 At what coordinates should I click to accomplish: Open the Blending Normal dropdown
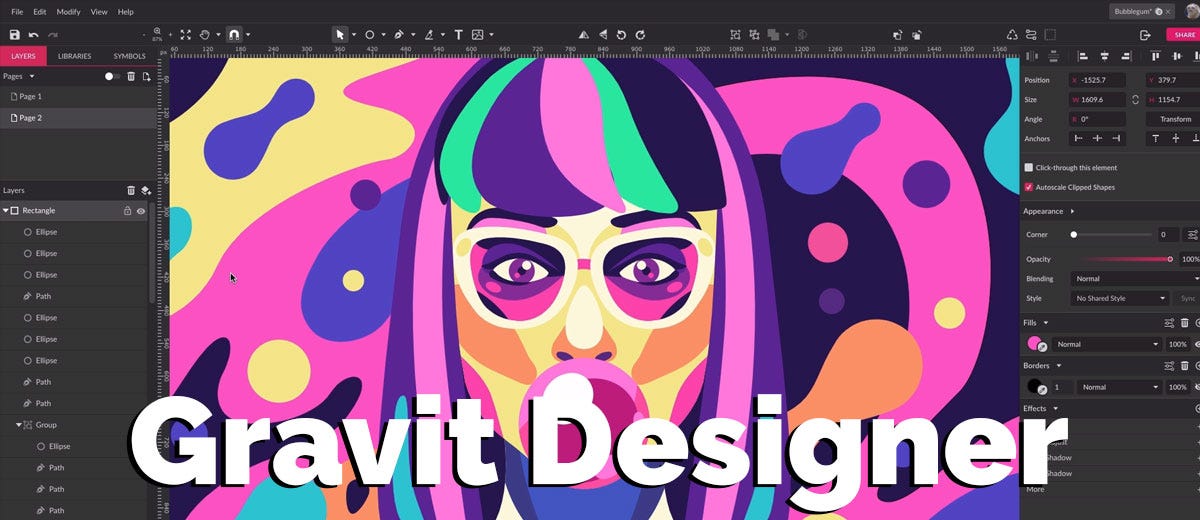1134,279
